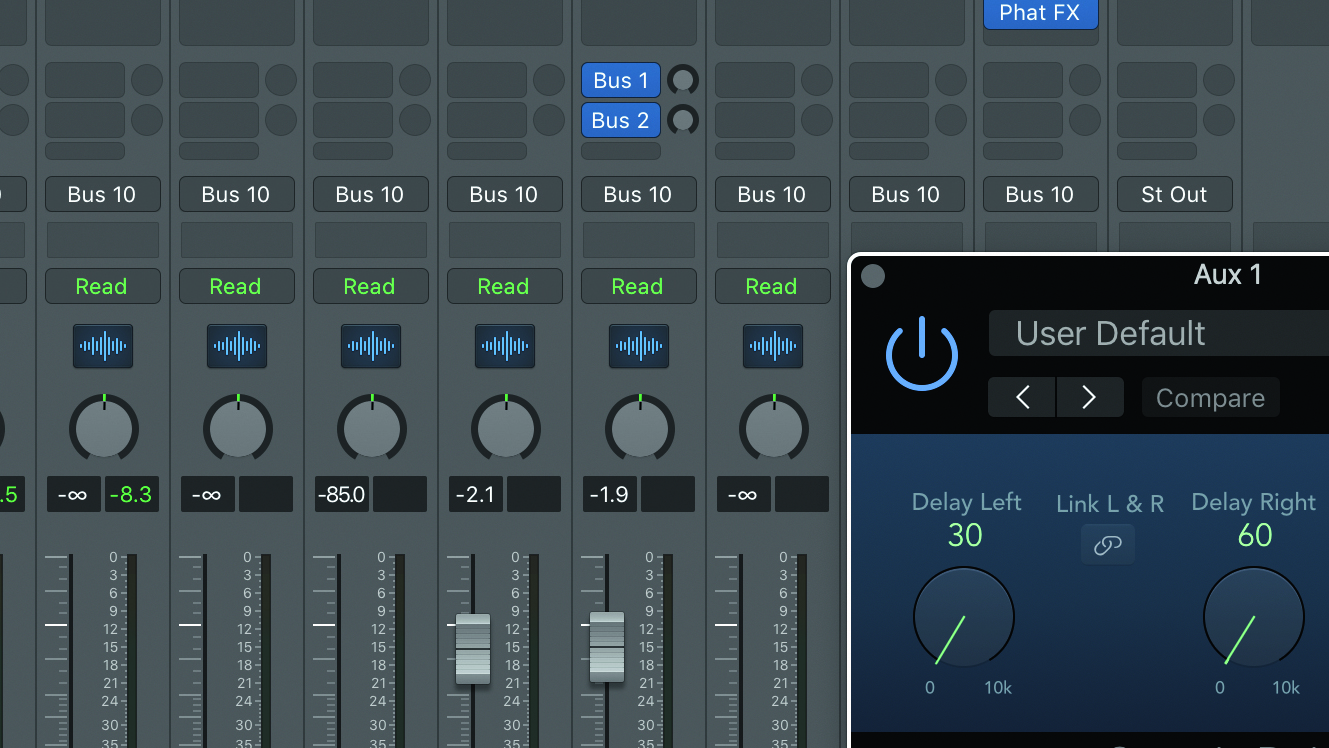Go to next preset in Aux 1 plugin
Viewport: 1329px width, 748px height.
pos(1090,398)
